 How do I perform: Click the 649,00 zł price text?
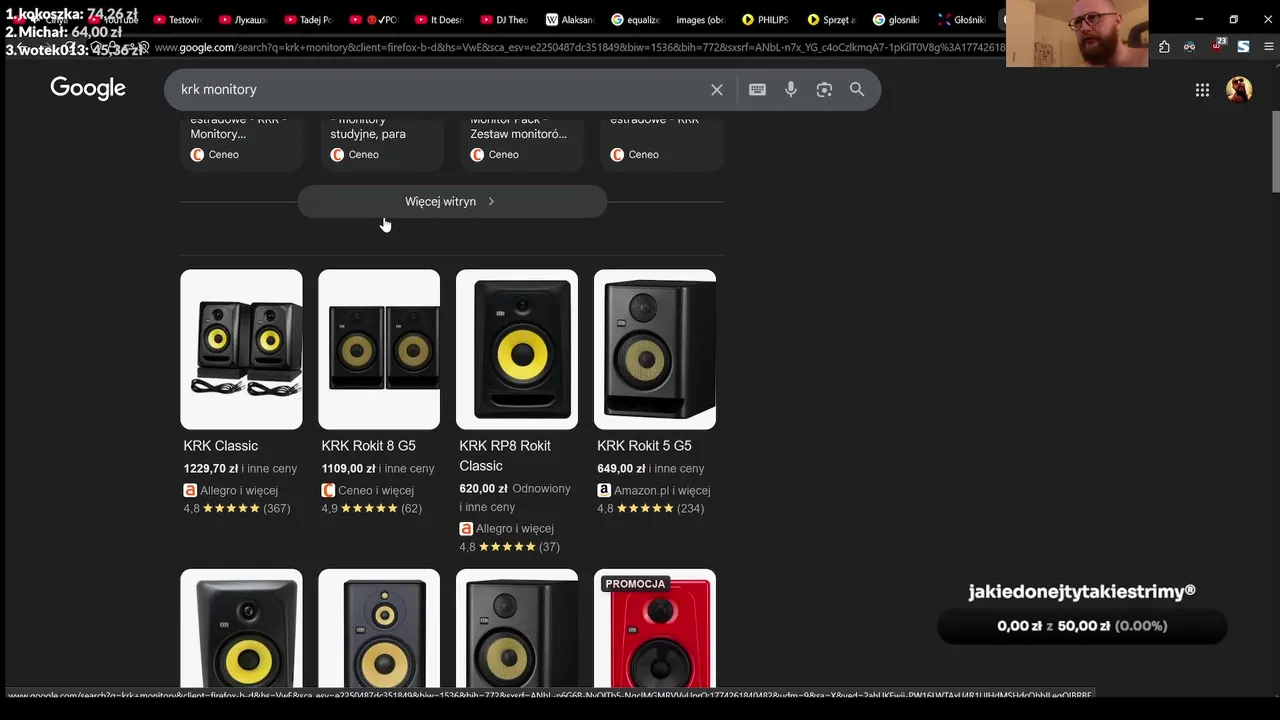pyautogui.click(x=621, y=468)
